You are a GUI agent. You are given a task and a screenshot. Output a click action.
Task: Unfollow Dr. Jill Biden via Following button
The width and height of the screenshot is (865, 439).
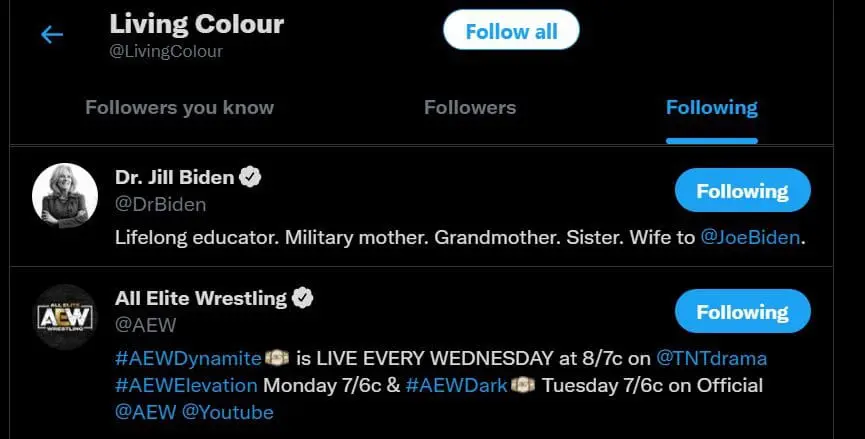742,191
